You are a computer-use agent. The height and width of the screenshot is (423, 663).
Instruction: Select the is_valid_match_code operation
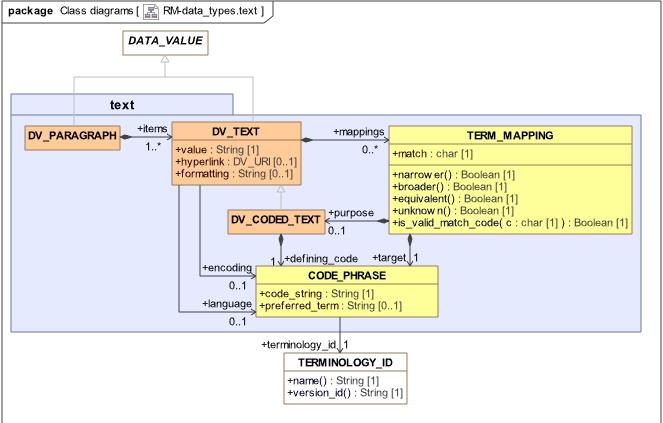pos(509,221)
